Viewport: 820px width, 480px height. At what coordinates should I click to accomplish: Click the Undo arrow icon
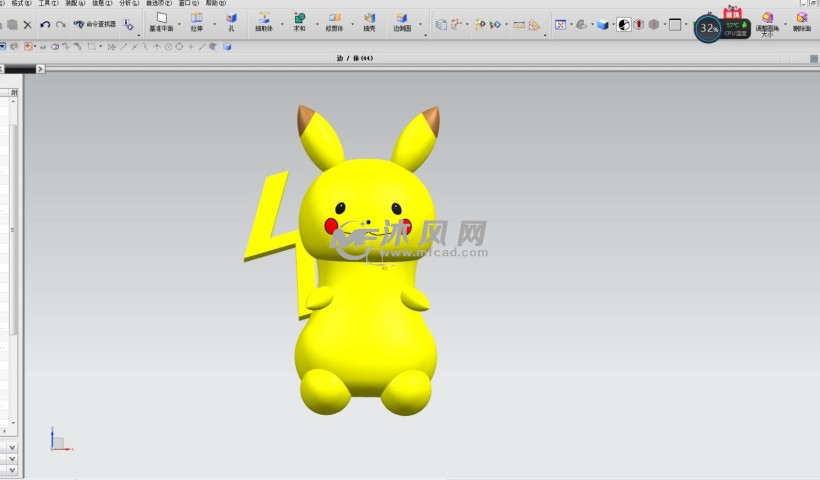pos(45,25)
